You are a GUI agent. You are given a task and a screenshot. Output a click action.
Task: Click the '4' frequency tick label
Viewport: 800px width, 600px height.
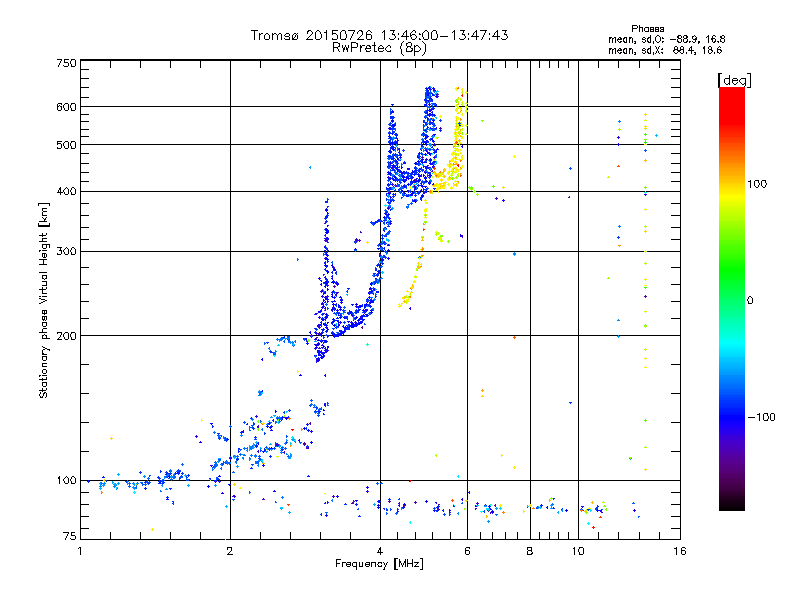(380, 551)
